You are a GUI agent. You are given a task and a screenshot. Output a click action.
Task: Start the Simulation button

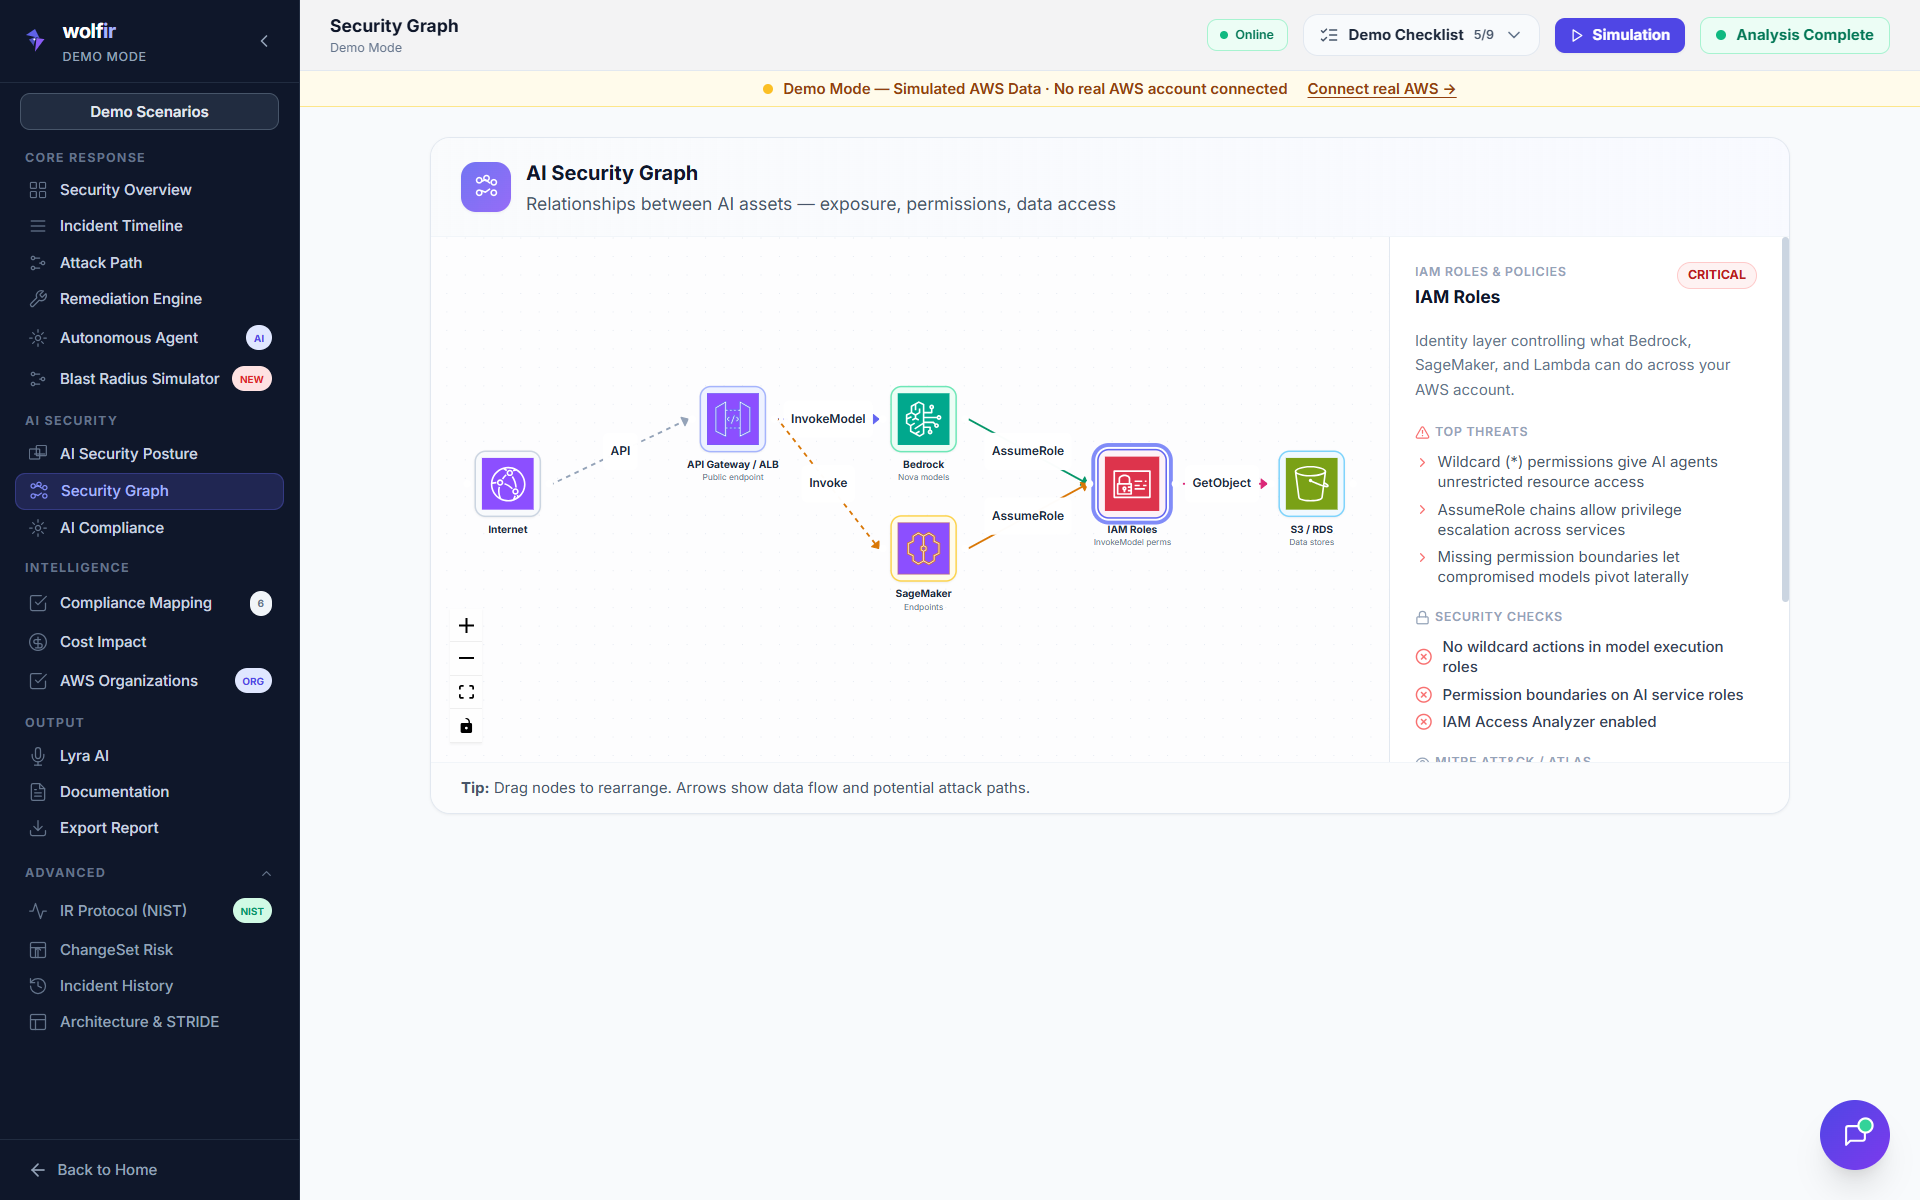point(1619,35)
